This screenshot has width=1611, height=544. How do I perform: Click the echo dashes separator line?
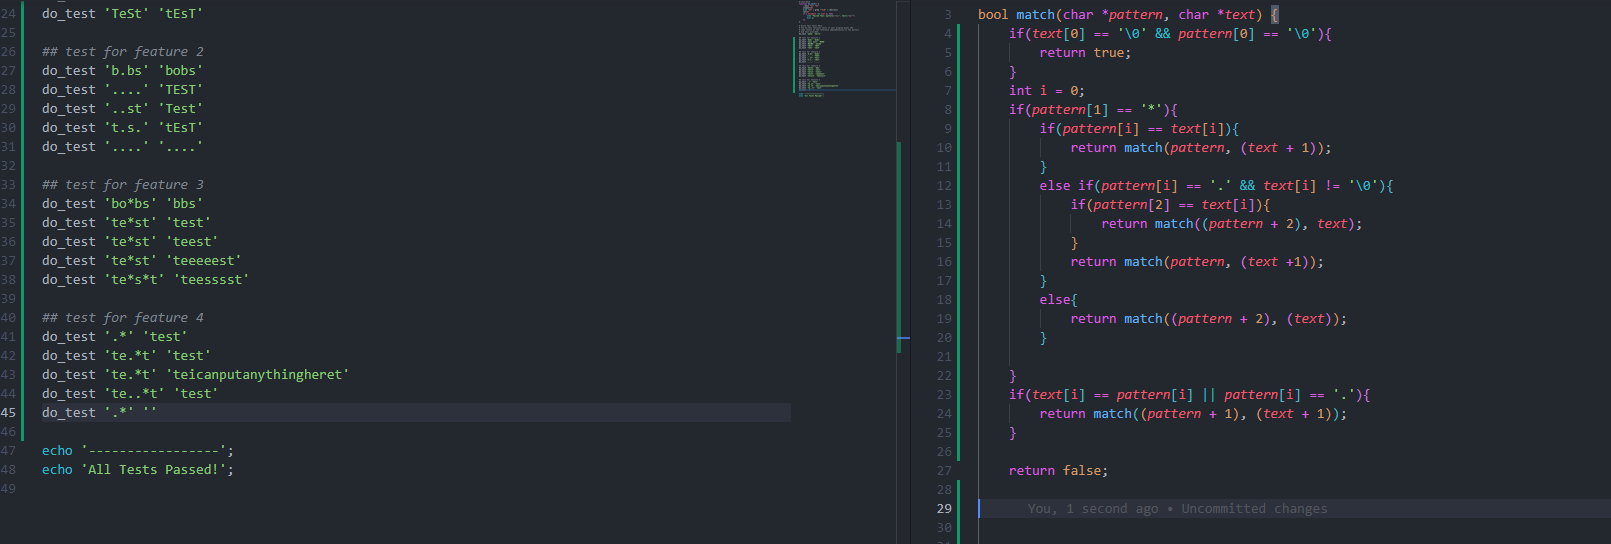pyautogui.click(x=150, y=451)
